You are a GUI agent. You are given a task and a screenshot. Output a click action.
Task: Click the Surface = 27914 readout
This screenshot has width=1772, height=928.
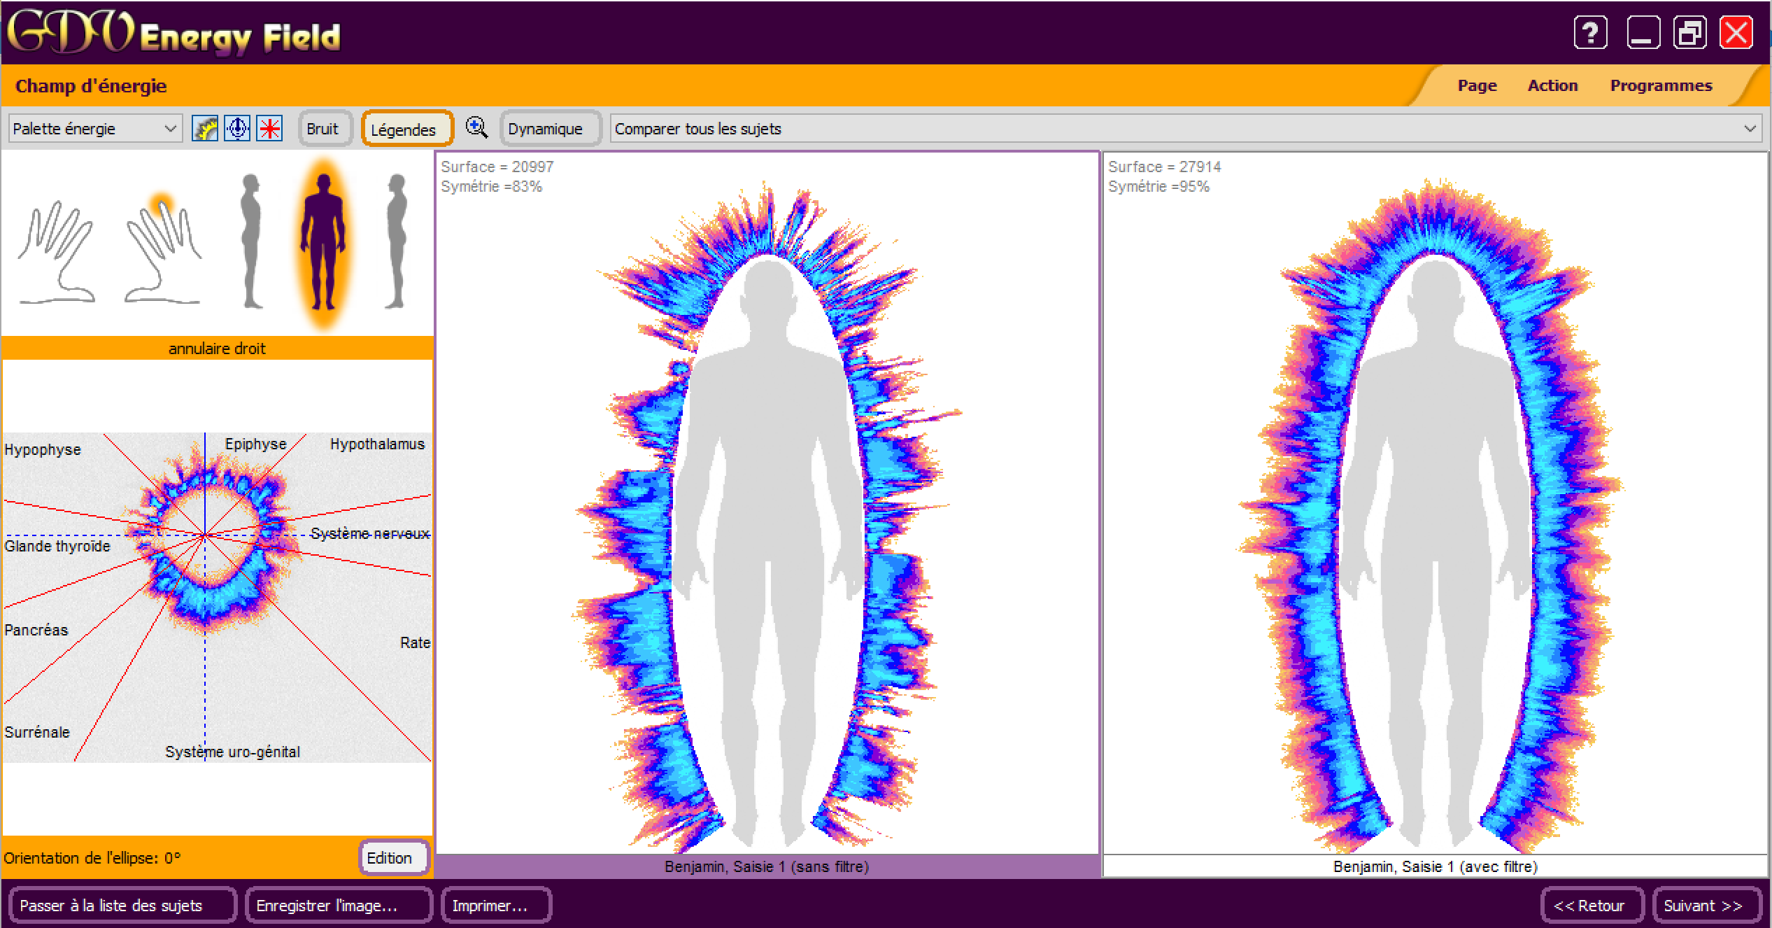pyautogui.click(x=1164, y=167)
